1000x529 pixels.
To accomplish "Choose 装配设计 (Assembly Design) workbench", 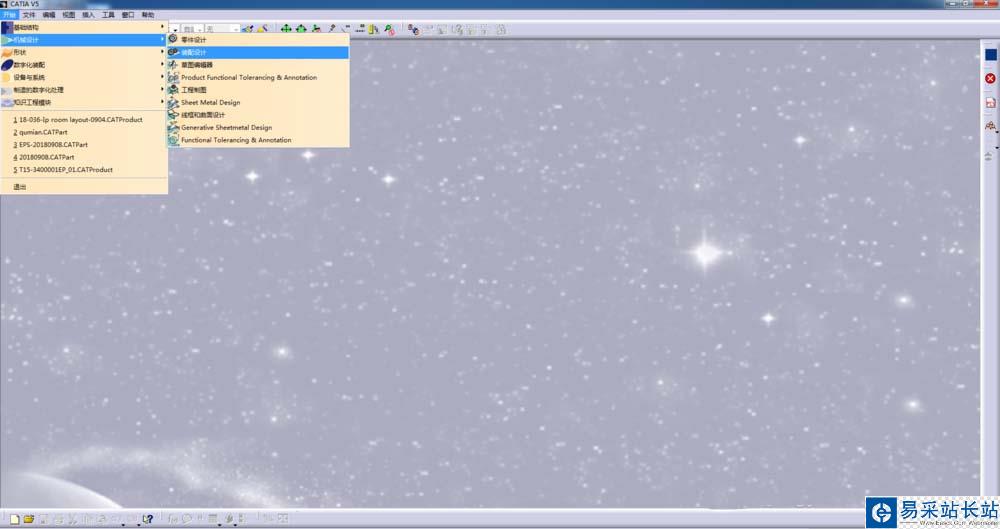I will [x=258, y=52].
